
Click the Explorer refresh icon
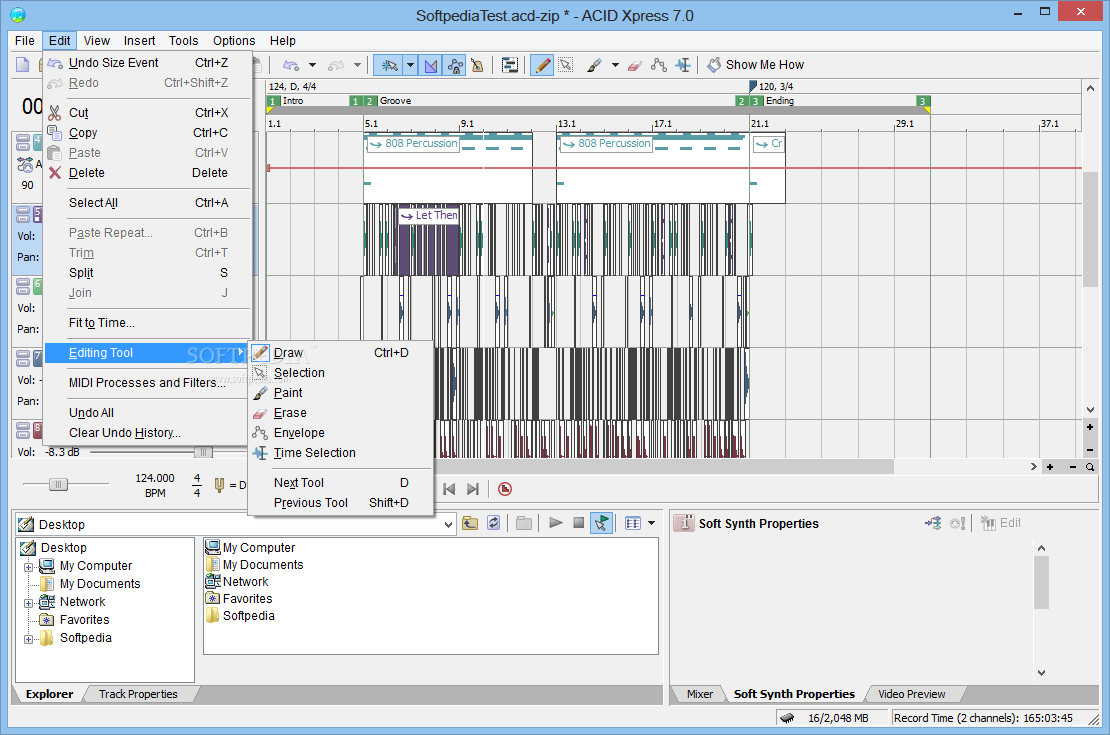click(493, 523)
